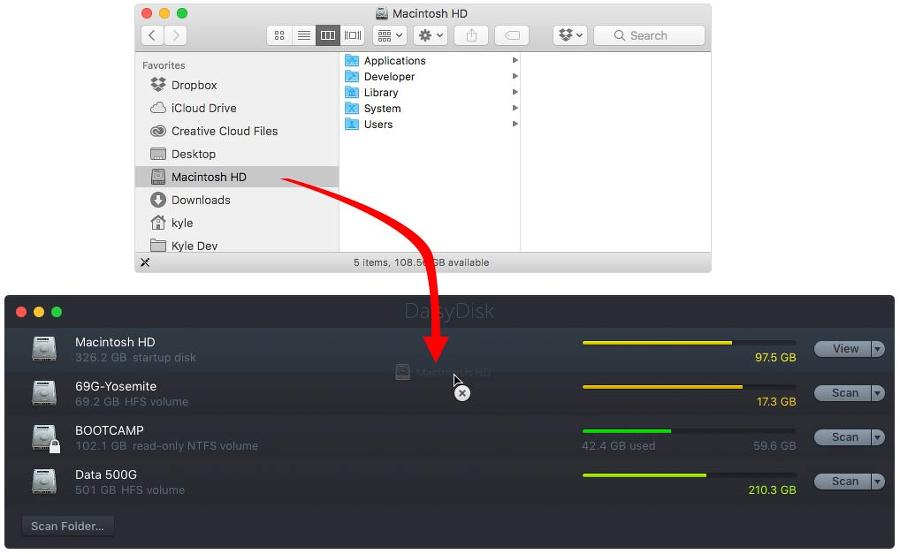
Task: Expand the Users folder arrow
Action: (x=515, y=124)
